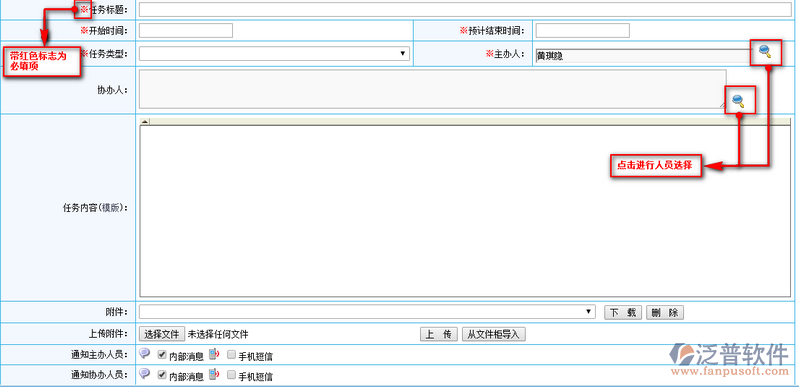Expand the 附件 dropdown list
This screenshot has height=387, width=799.
coord(367,312)
